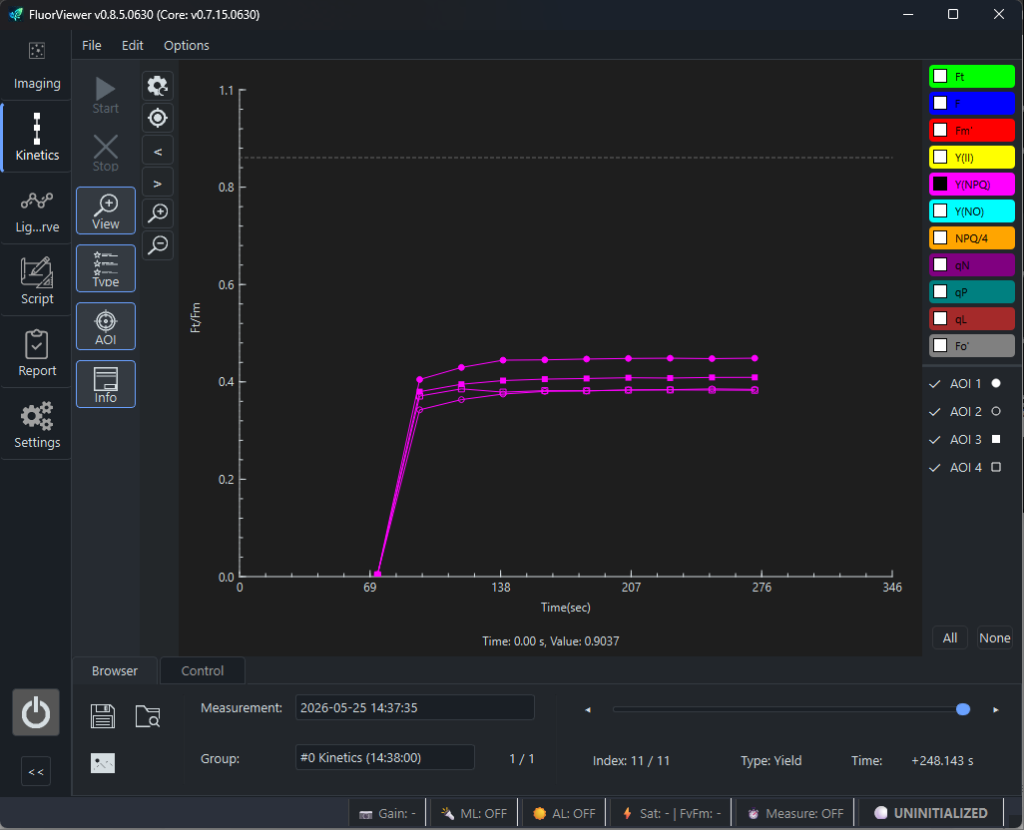The height and width of the screenshot is (830, 1024).
Task: Enable the blue F checkbox
Action: click(940, 103)
